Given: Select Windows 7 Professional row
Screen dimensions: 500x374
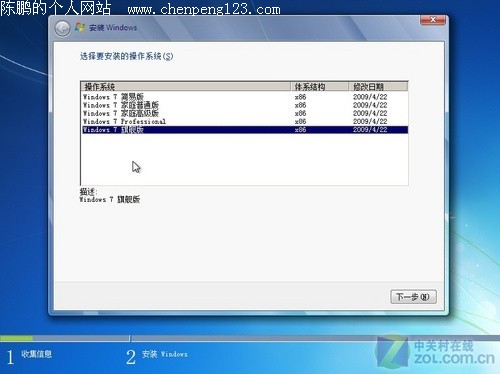Looking at the screenshot, I should click(x=245, y=121).
